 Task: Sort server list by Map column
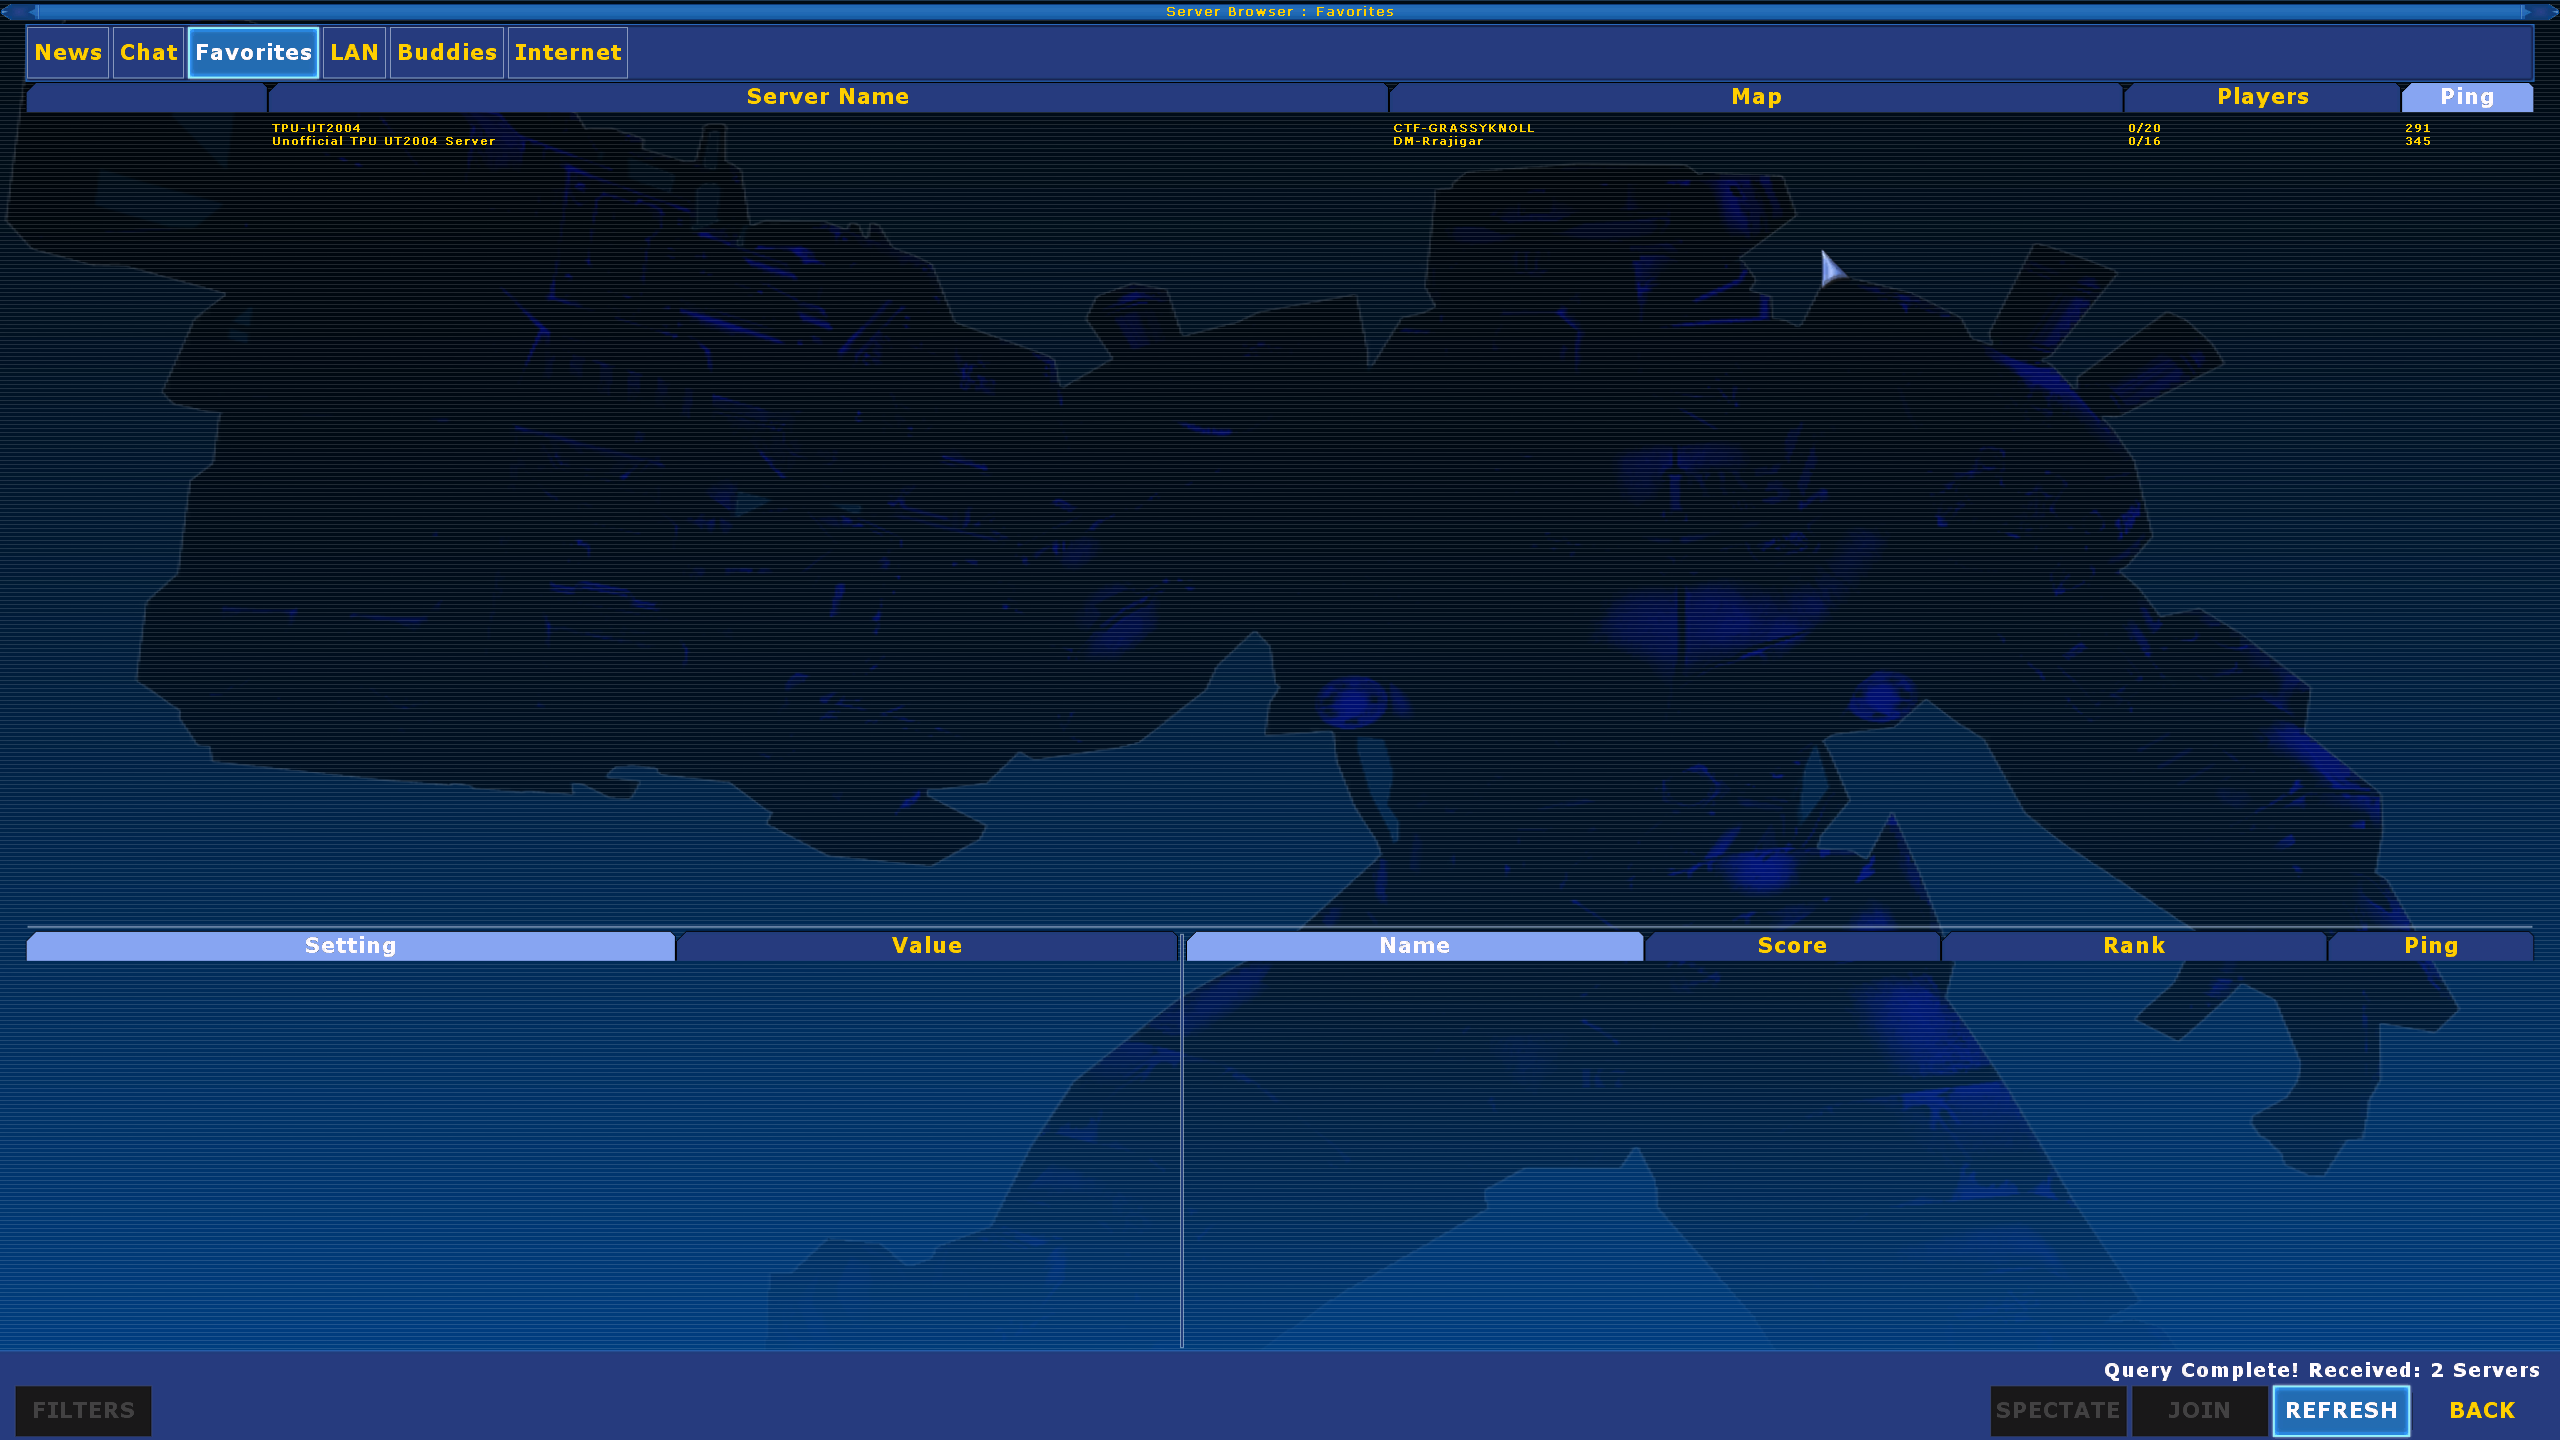coord(1756,97)
